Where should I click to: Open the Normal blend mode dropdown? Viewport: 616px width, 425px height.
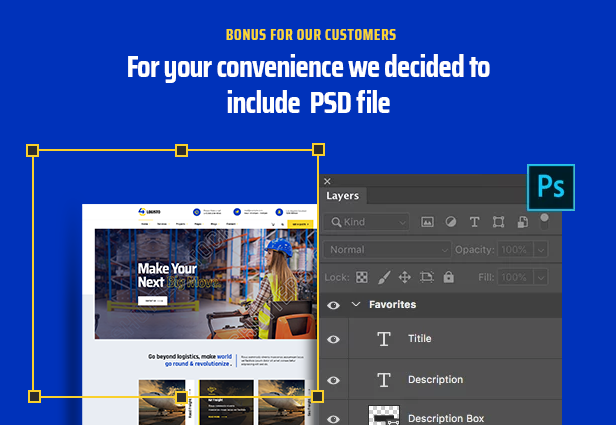pyautogui.click(x=388, y=249)
